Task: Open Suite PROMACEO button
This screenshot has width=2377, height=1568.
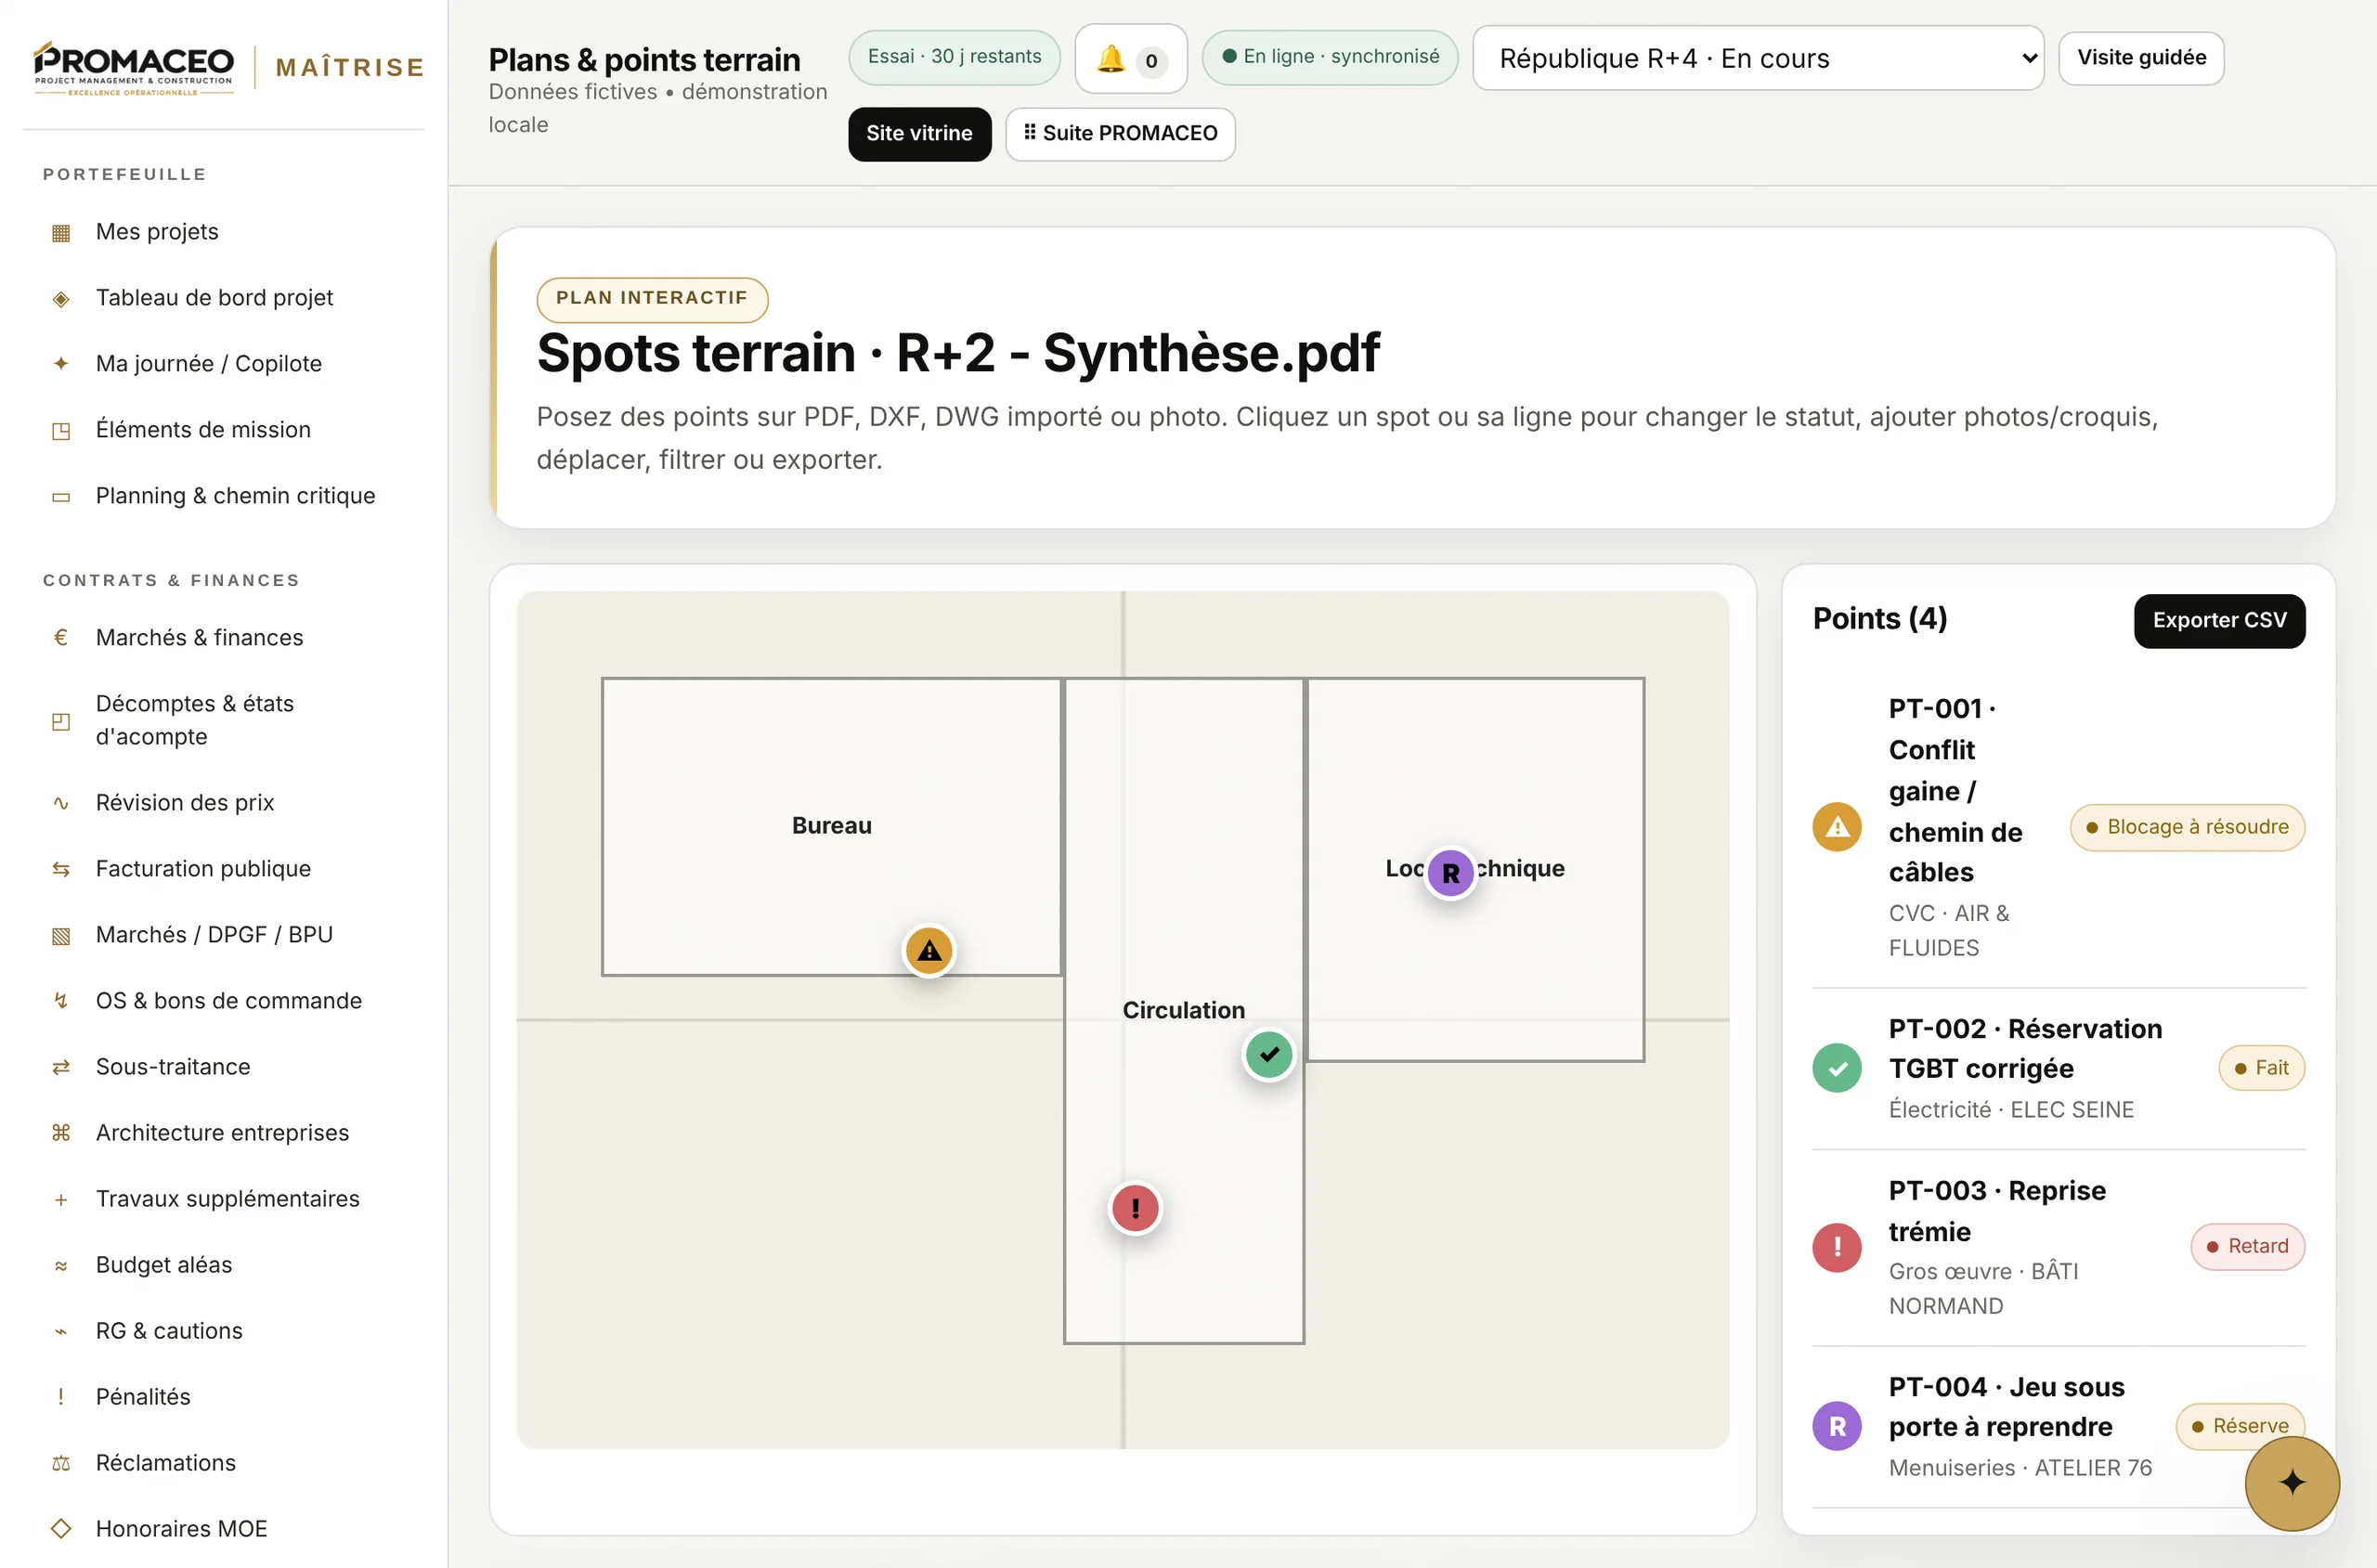Action: tap(1120, 134)
